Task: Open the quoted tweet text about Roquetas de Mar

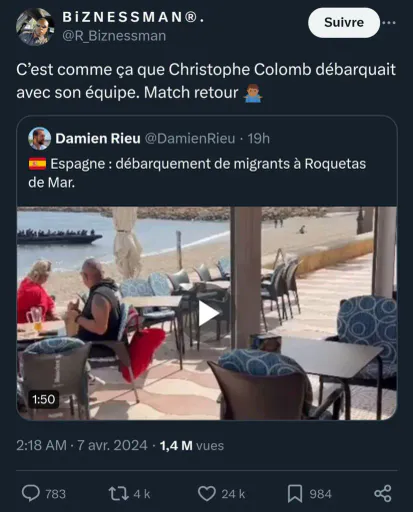Action: (x=197, y=173)
